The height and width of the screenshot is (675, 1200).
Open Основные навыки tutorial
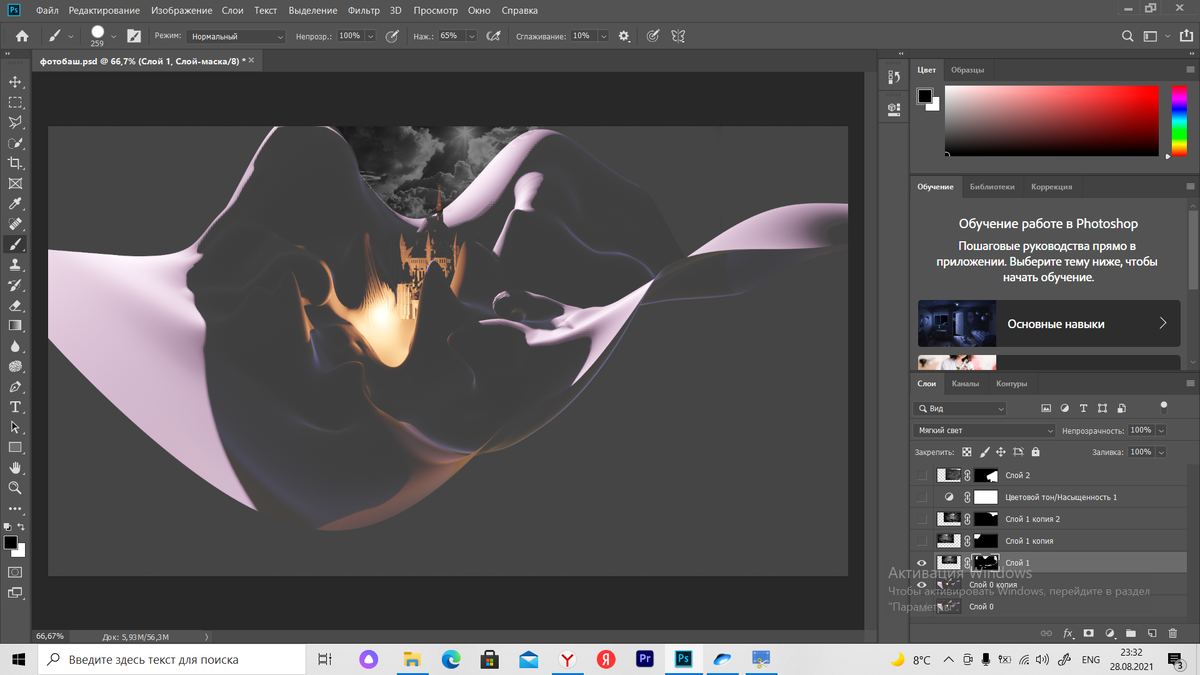point(1049,324)
